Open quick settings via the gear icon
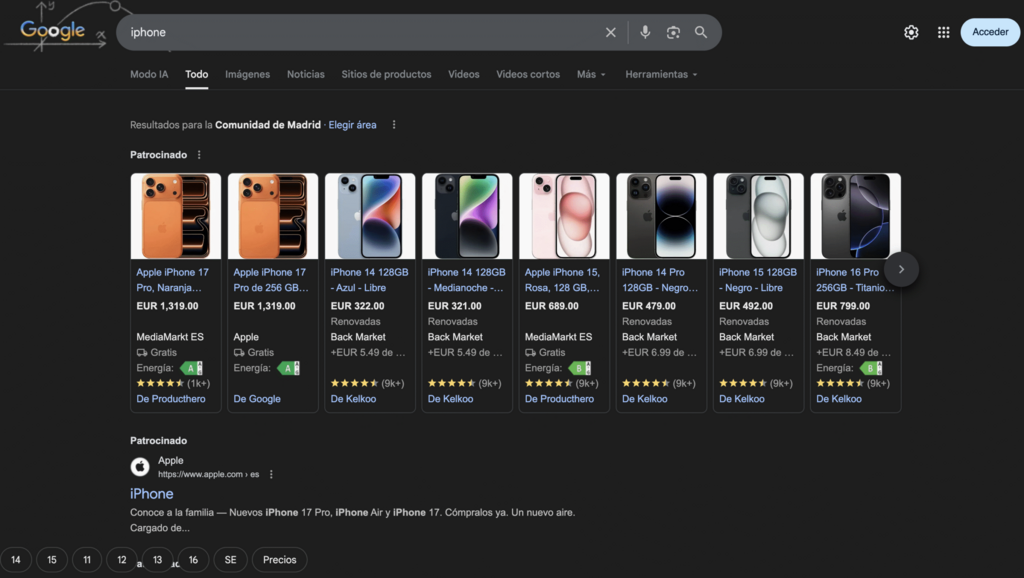 coord(911,32)
